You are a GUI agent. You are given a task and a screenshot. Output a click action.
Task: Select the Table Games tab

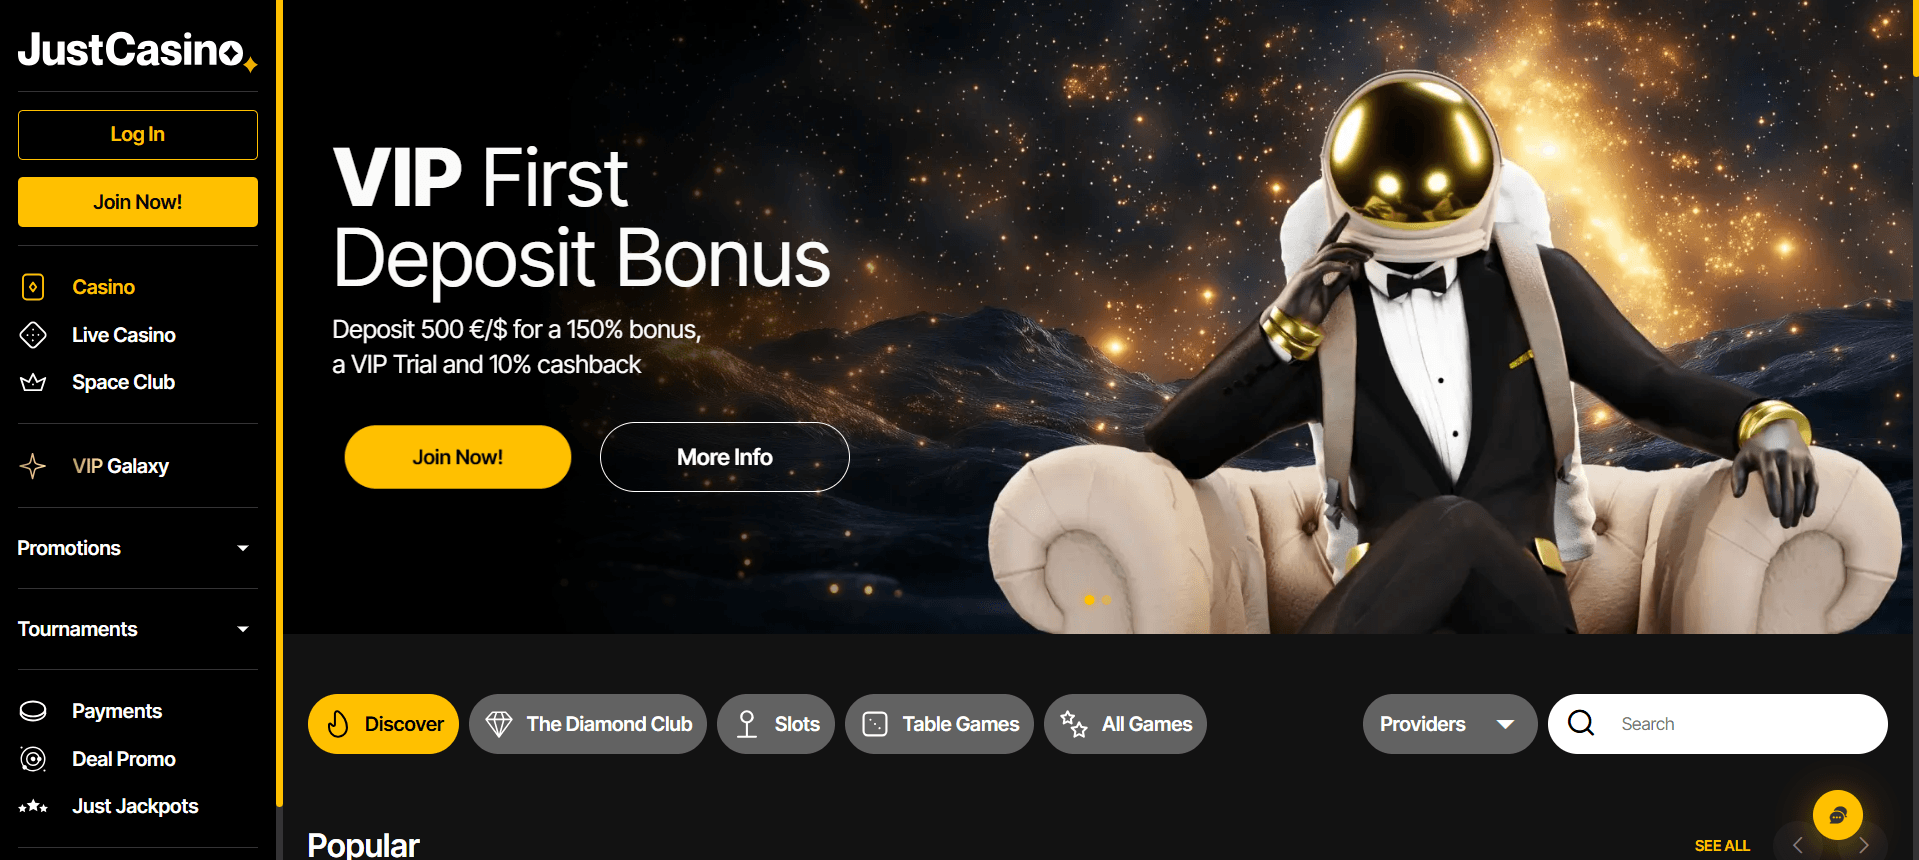click(x=939, y=724)
